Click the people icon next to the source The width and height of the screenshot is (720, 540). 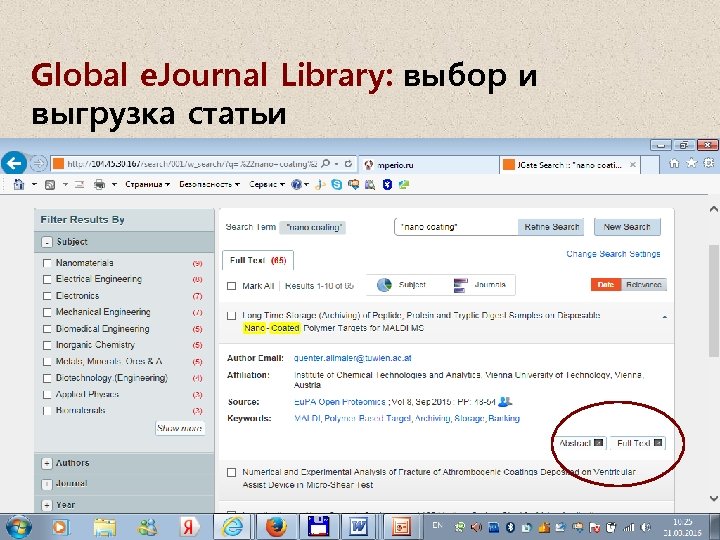[x=505, y=402]
